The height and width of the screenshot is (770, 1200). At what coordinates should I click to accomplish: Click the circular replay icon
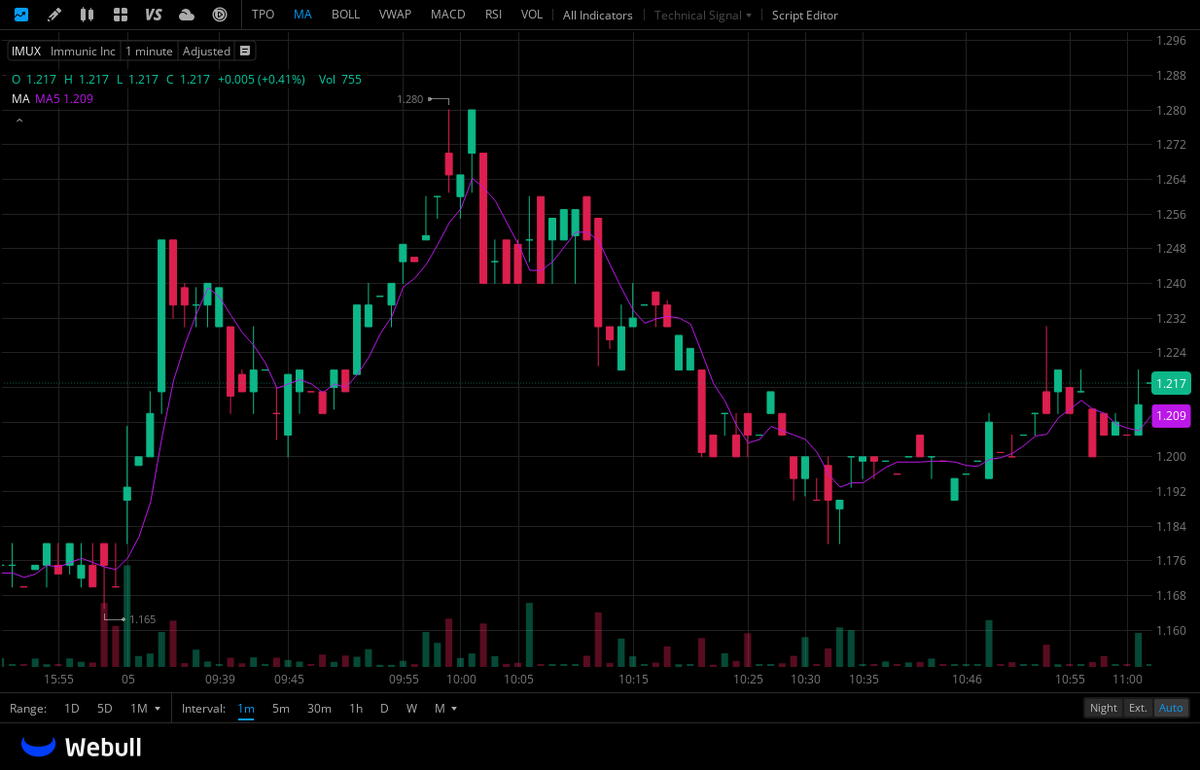pyautogui.click(x=220, y=15)
